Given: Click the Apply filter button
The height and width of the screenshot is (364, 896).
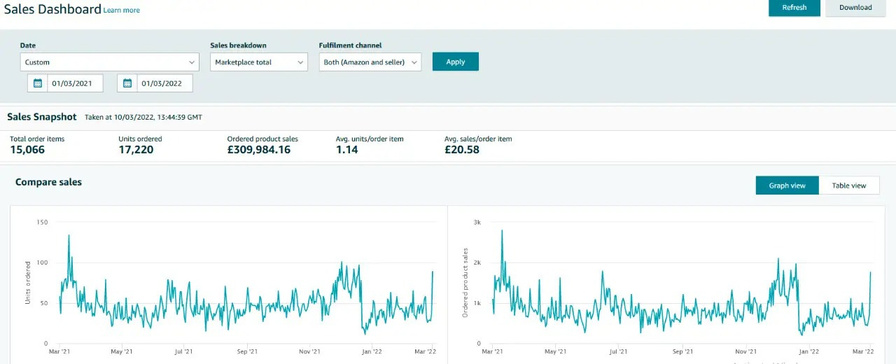Looking at the screenshot, I should [455, 62].
